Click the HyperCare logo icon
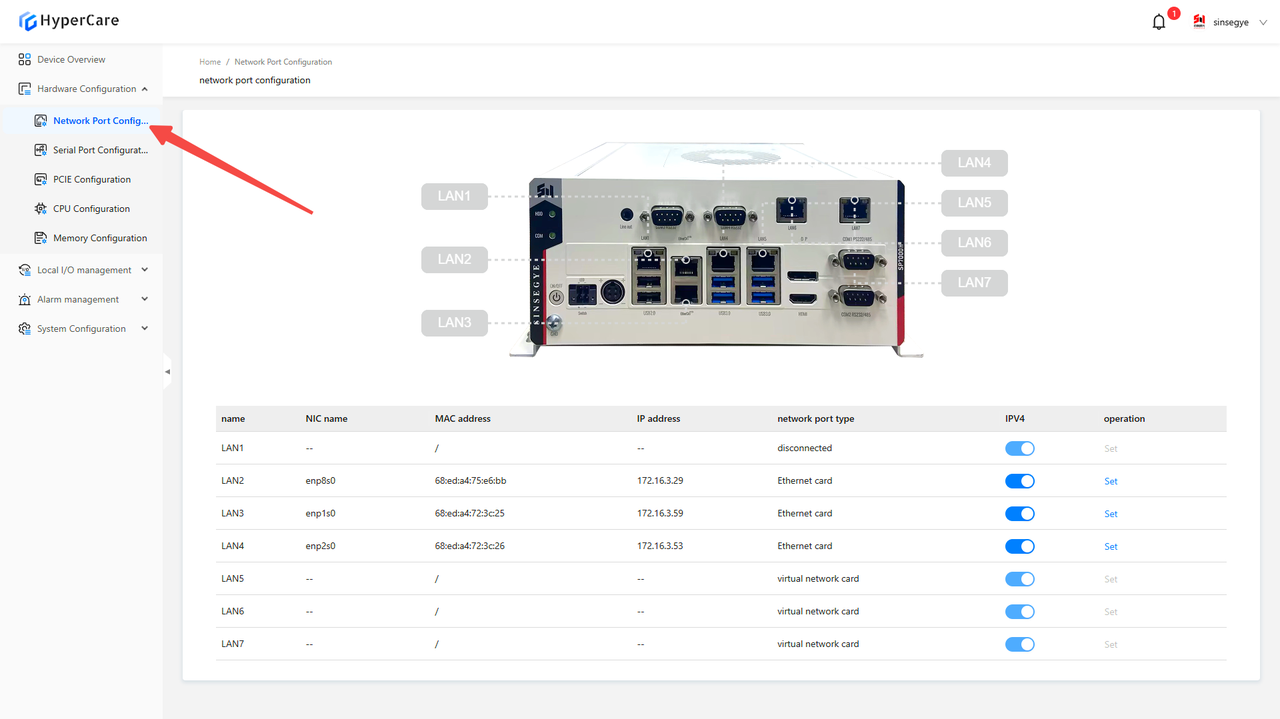The height and width of the screenshot is (719, 1280). pos(28,22)
